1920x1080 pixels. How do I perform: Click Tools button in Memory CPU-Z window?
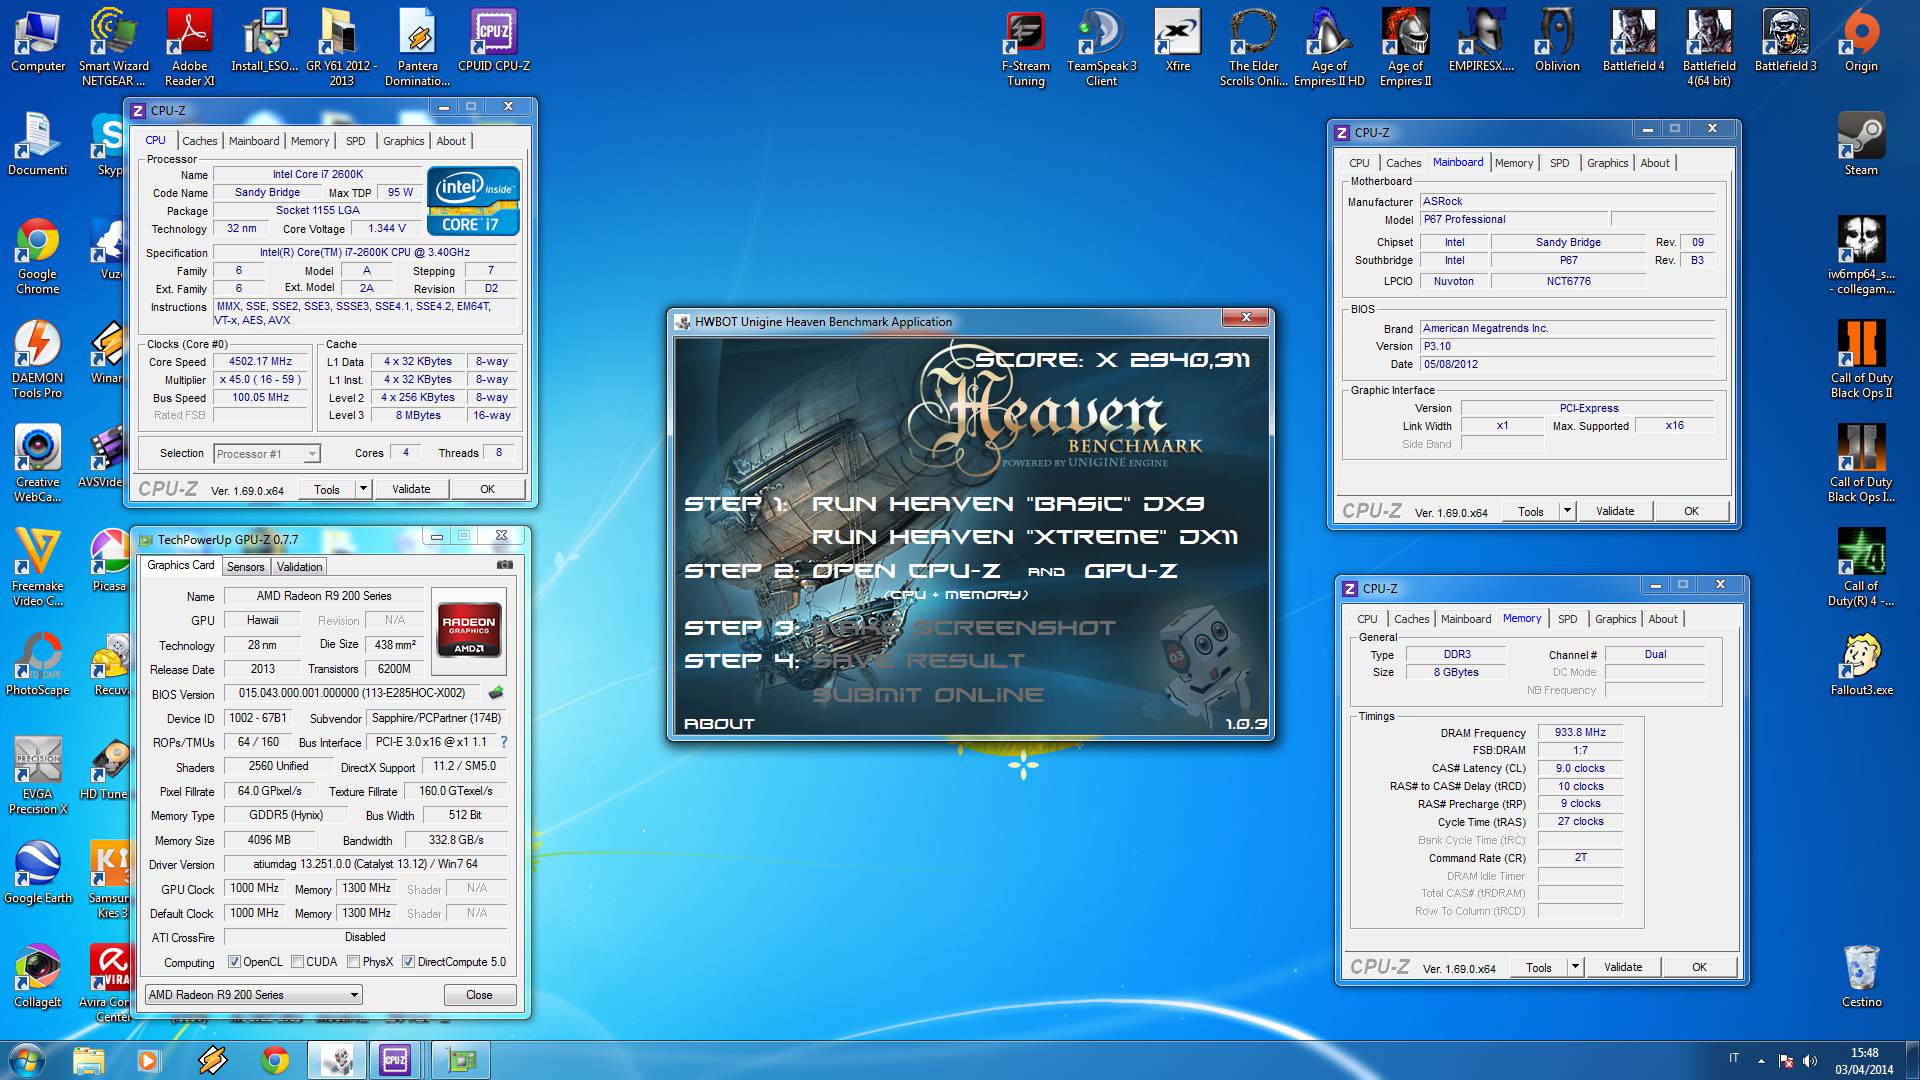1539,967
